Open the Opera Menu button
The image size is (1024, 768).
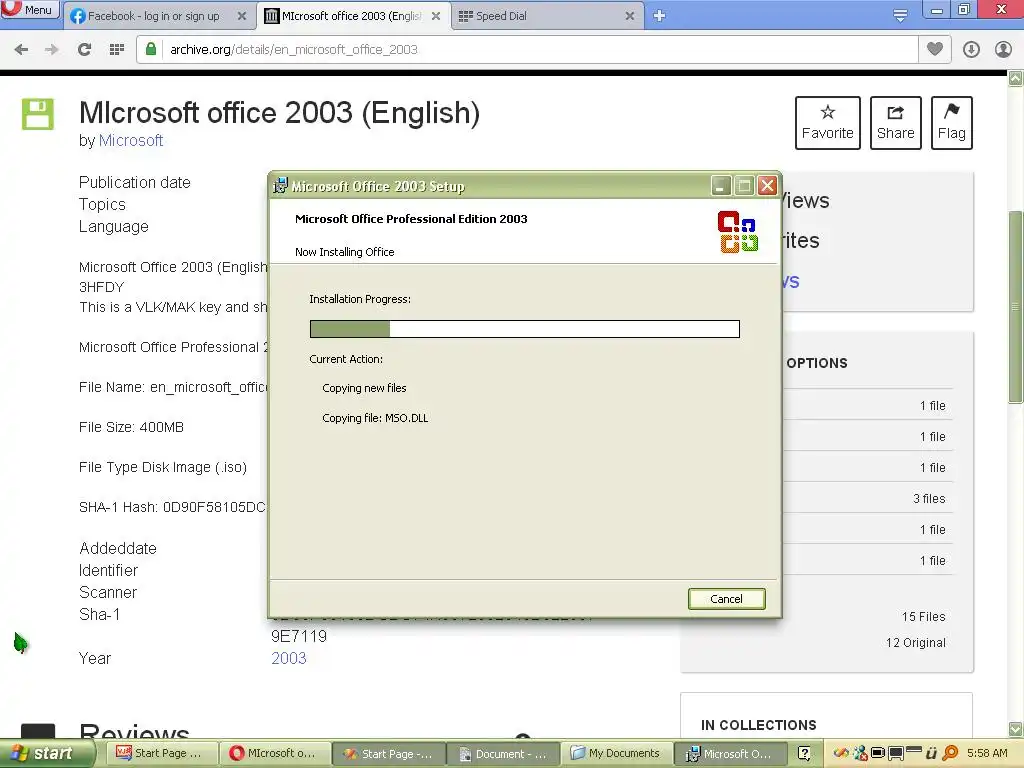[29, 10]
